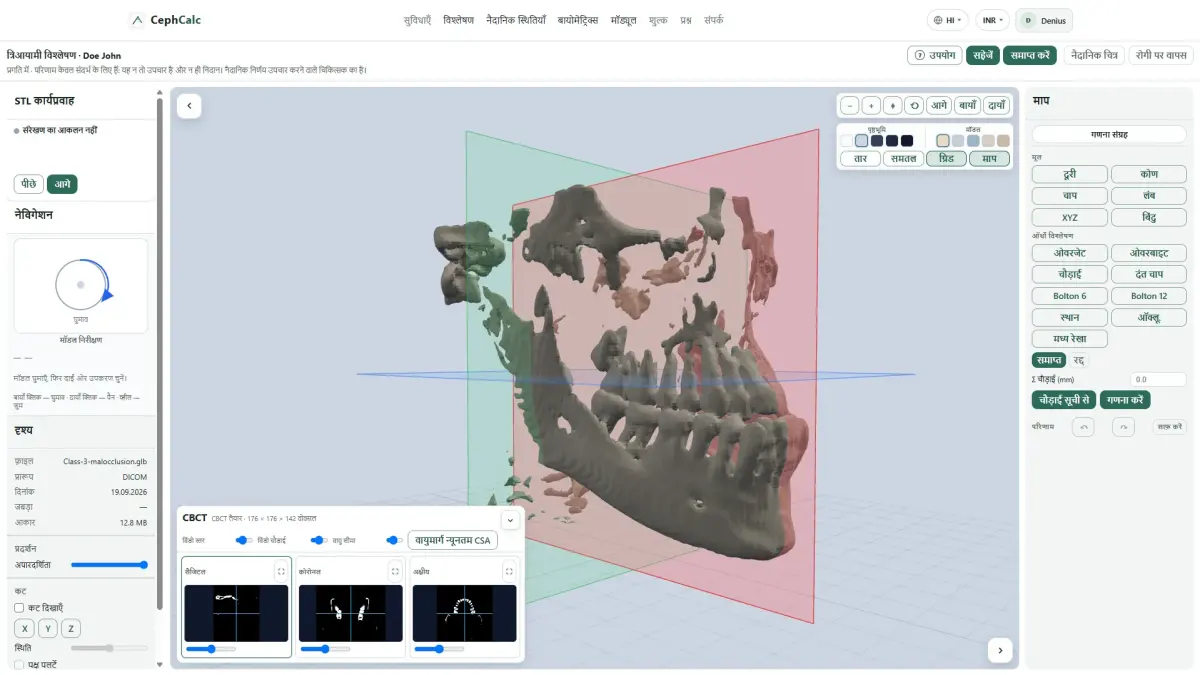The image size is (1200, 675).
Task: Collapse the left panel with the arrow button
Action: pyautogui.click(x=189, y=106)
